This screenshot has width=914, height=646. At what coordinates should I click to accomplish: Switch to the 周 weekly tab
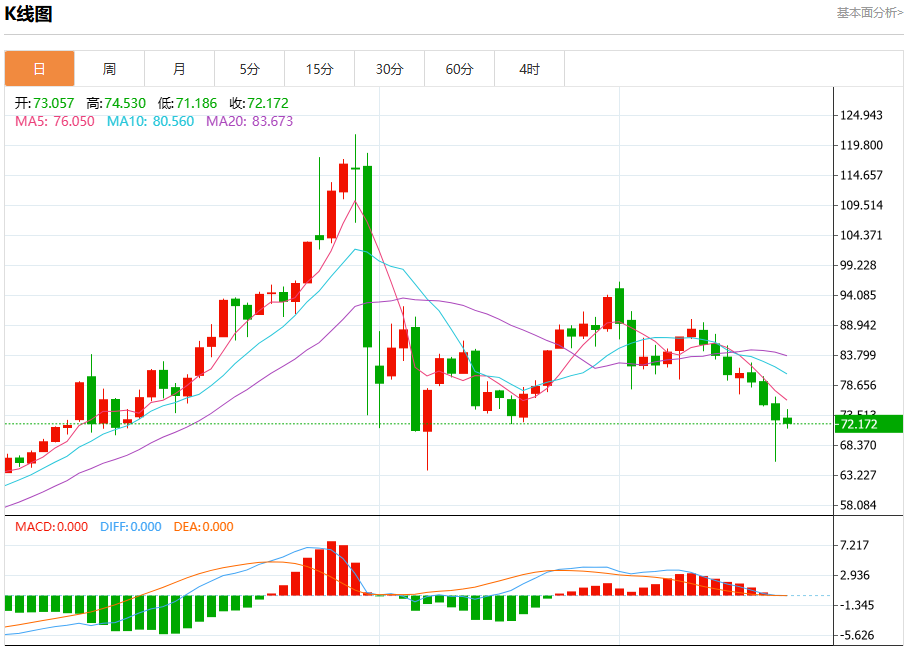coord(110,69)
